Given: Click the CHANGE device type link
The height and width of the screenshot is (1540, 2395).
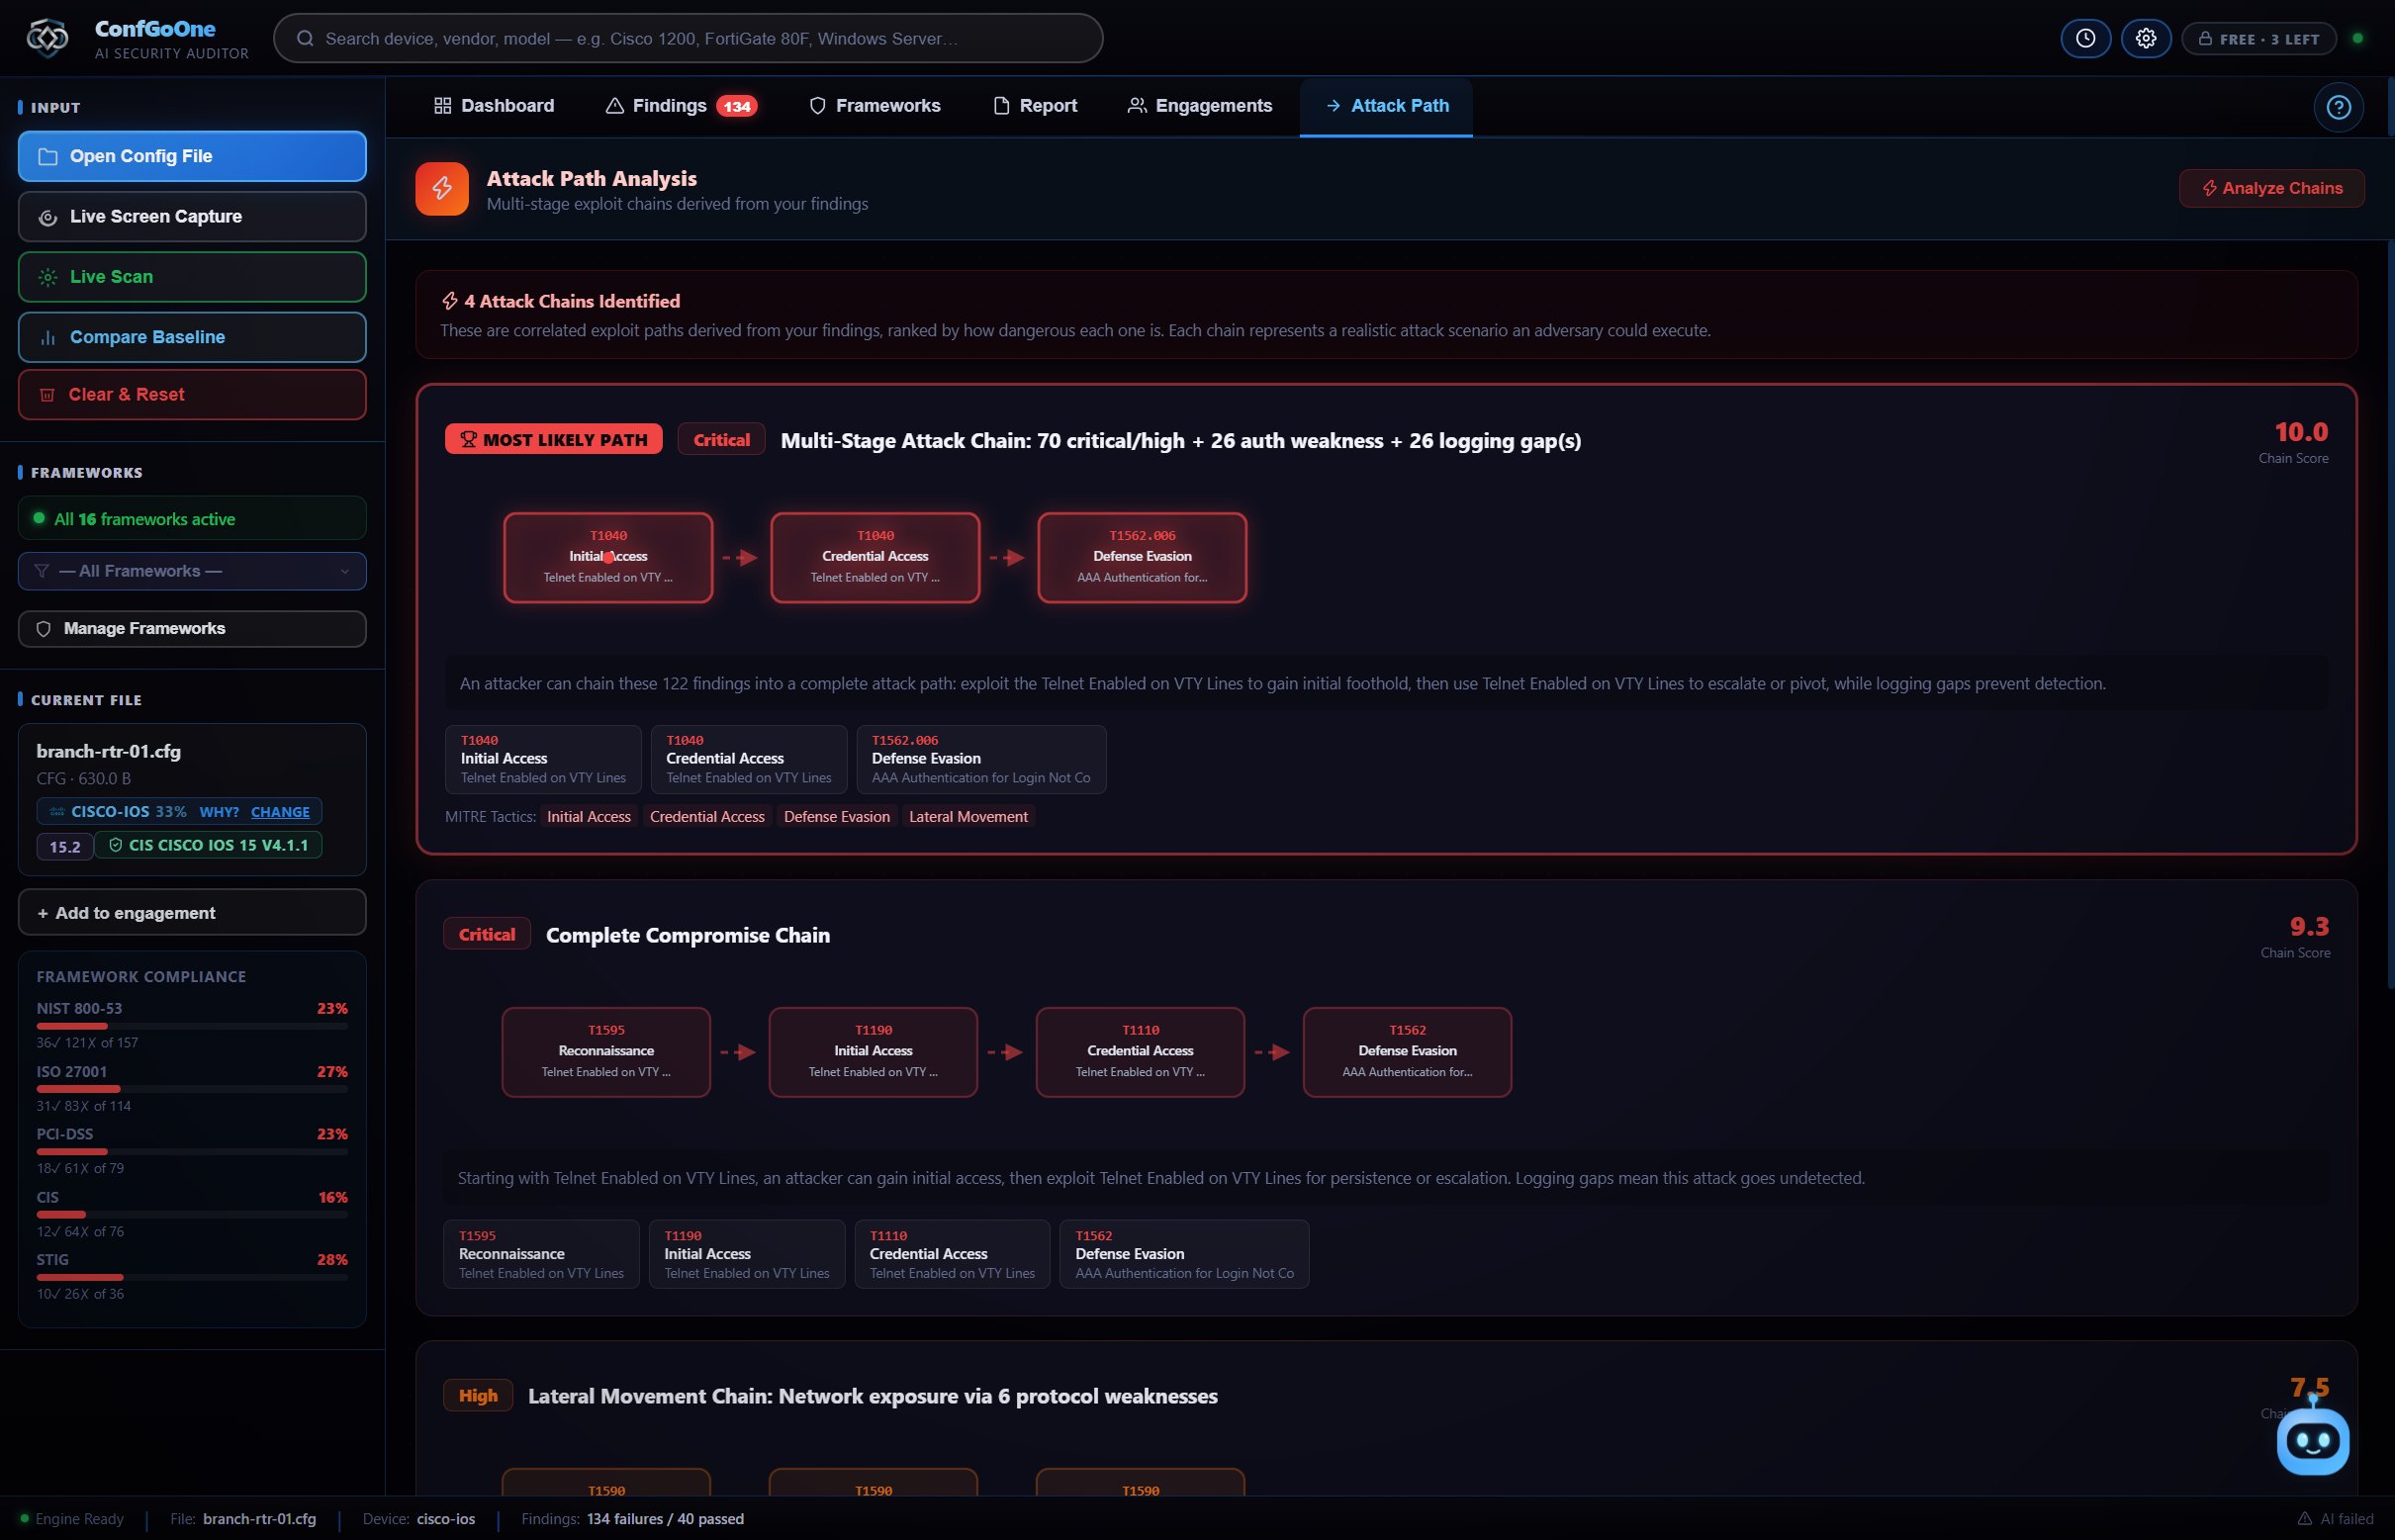Looking at the screenshot, I should pyautogui.click(x=280, y=812).
